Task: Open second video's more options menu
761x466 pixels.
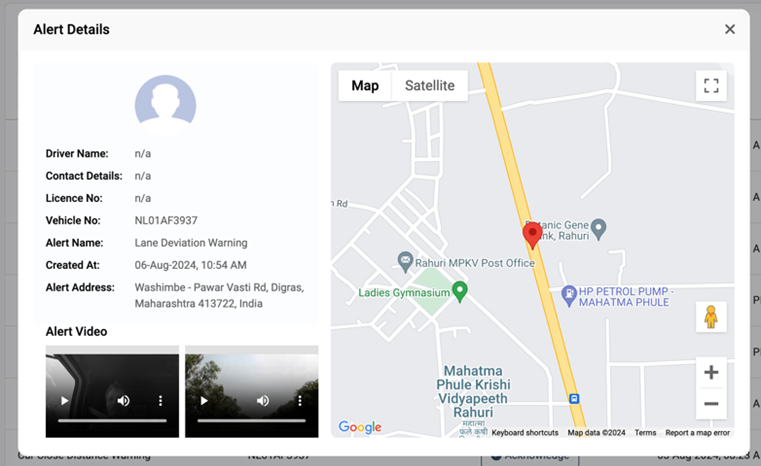Action: click(x=300, y=401)
